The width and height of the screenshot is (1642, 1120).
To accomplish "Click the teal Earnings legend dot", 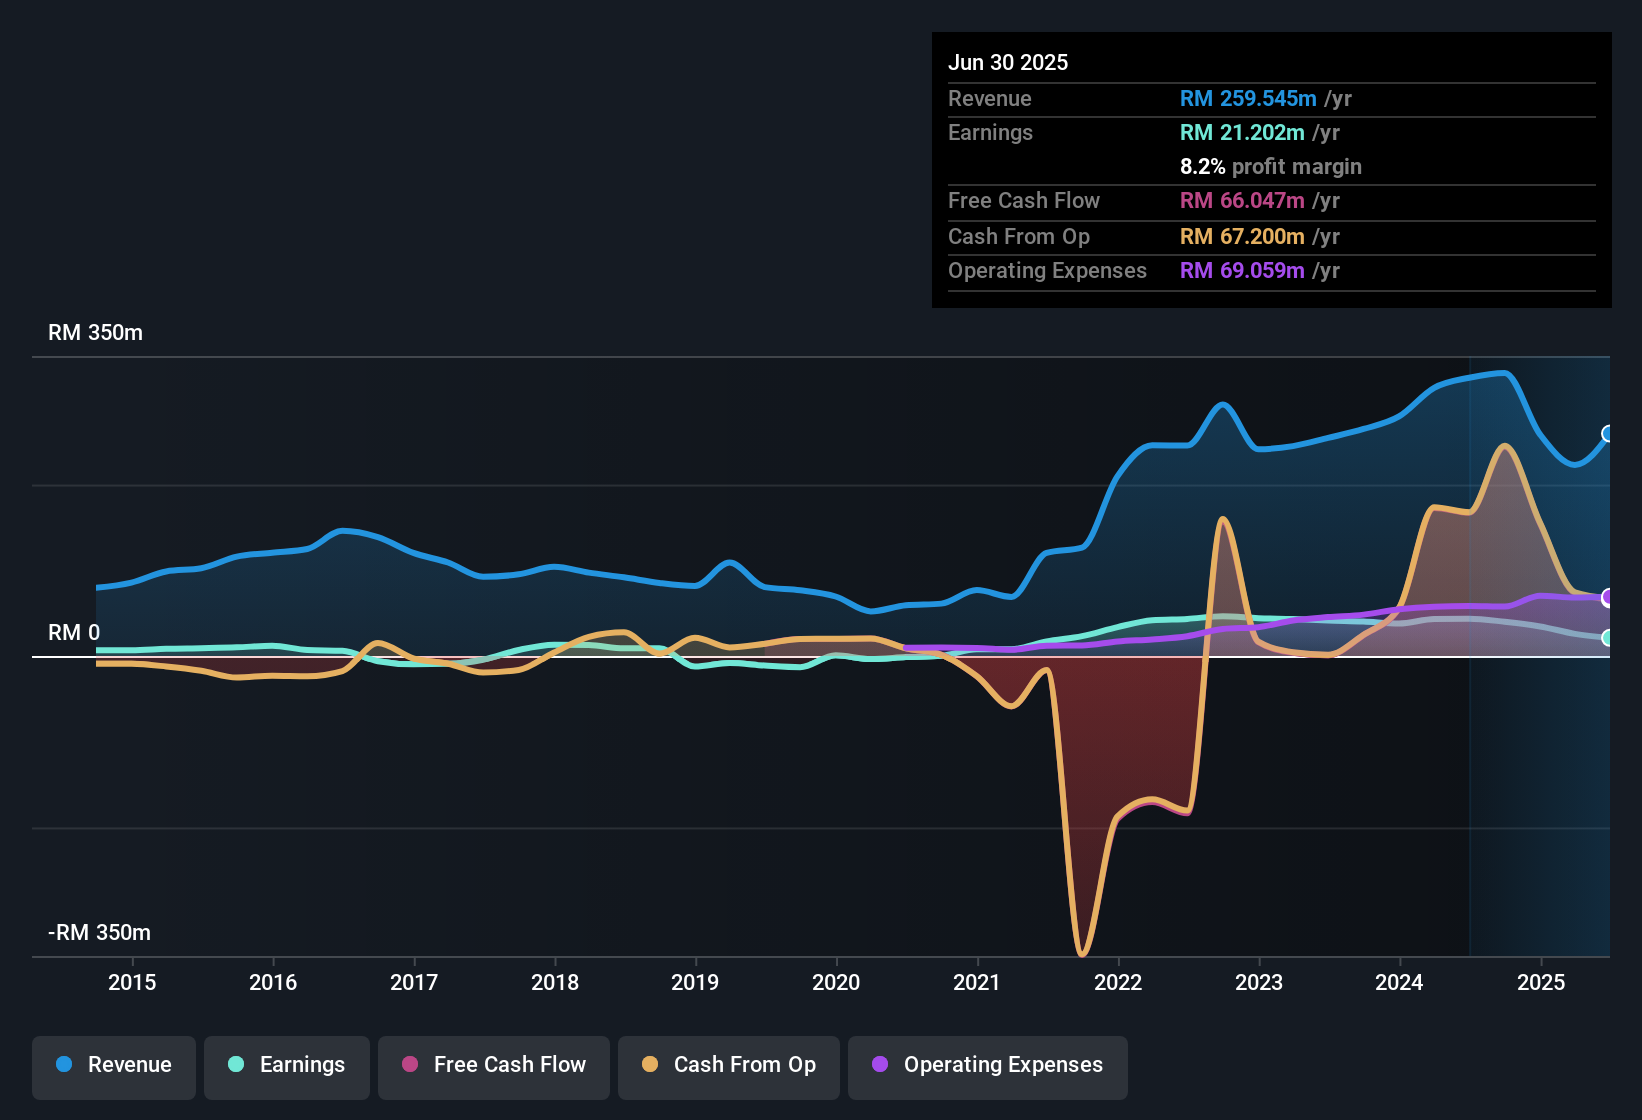I will (236, 1065).
